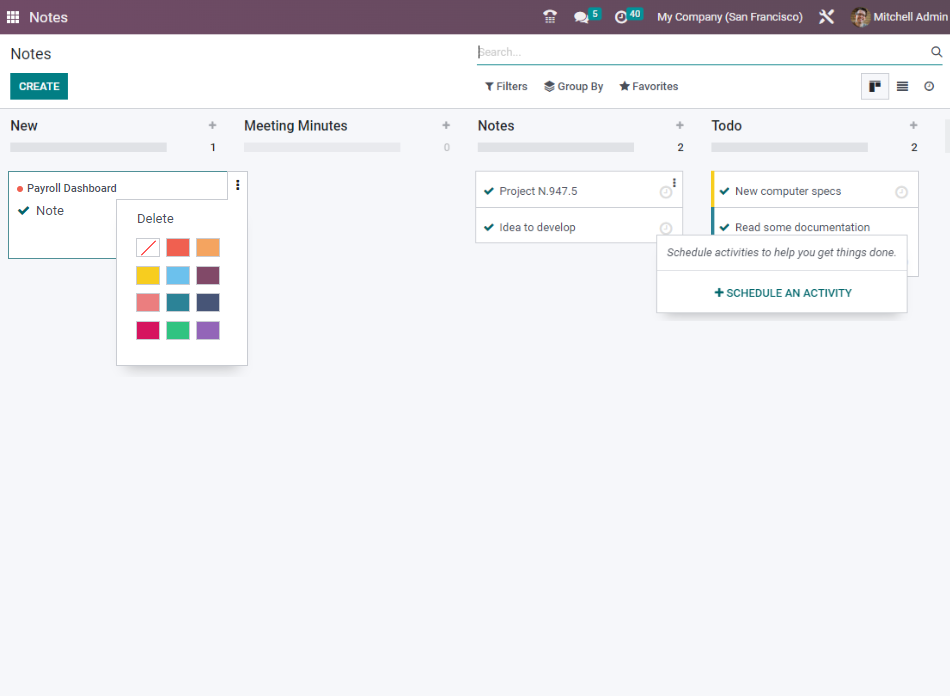Click the CREATE button
Screen dimensions: 950x696
[39, 87]
